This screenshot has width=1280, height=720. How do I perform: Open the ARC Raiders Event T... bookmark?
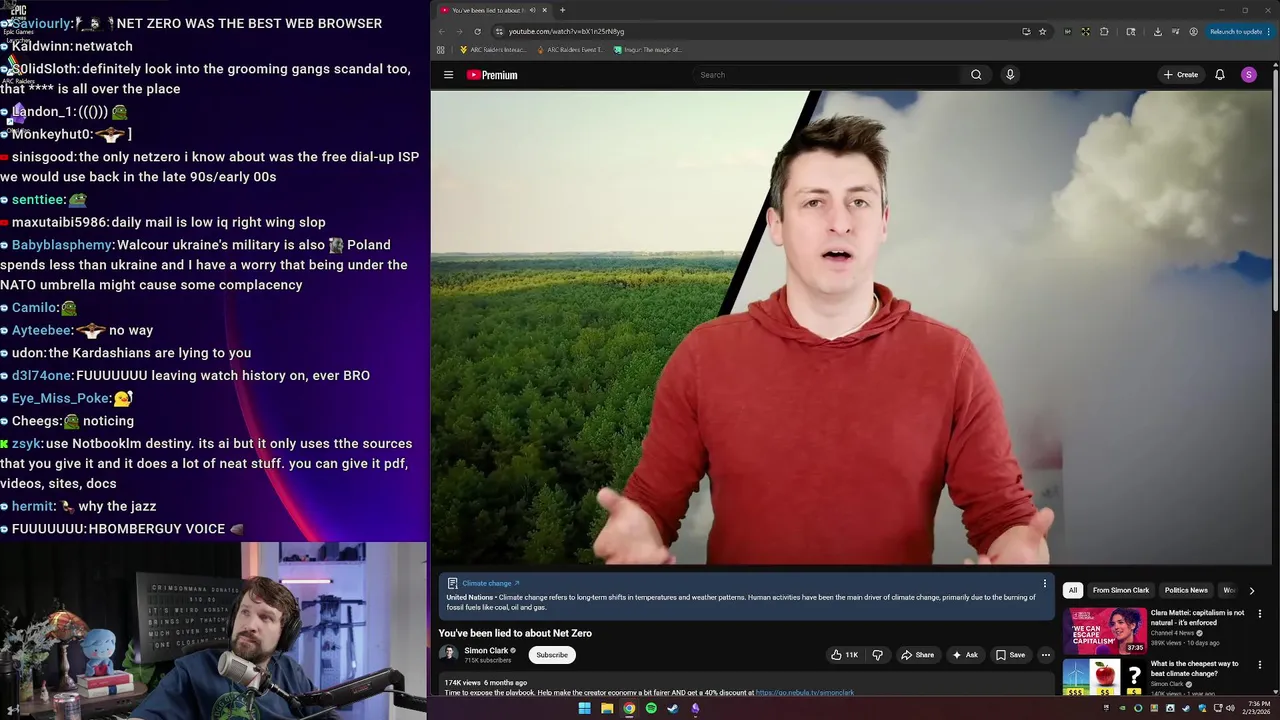pos(570,49)
